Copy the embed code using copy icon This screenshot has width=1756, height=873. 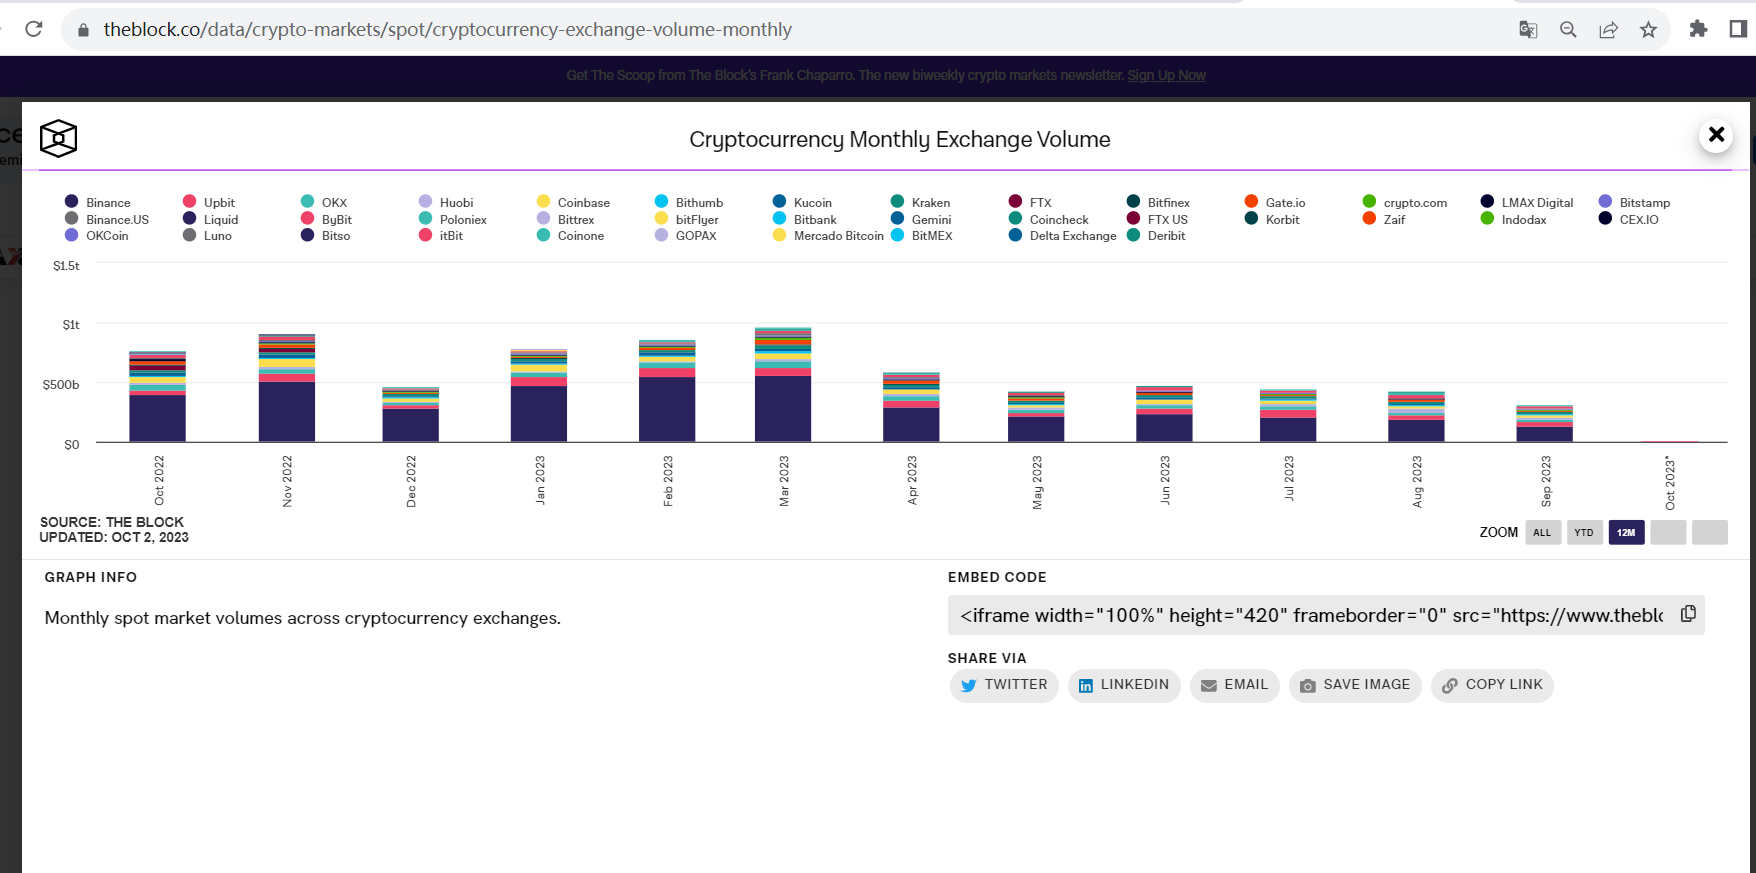coord(1688,614)
